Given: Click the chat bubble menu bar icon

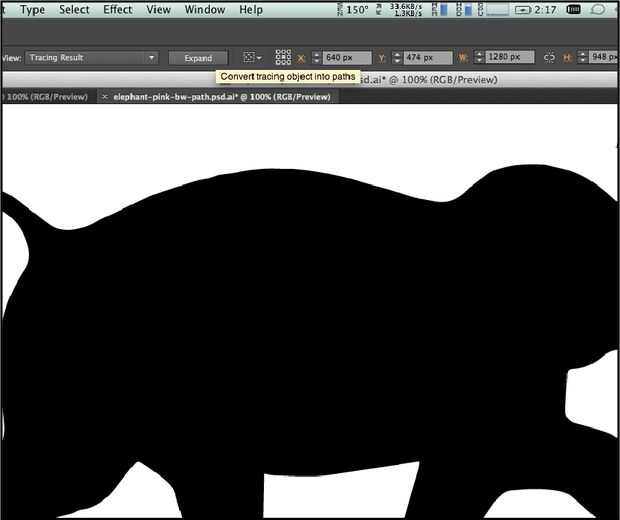Looking at the screenshot, I should (598, 9).
